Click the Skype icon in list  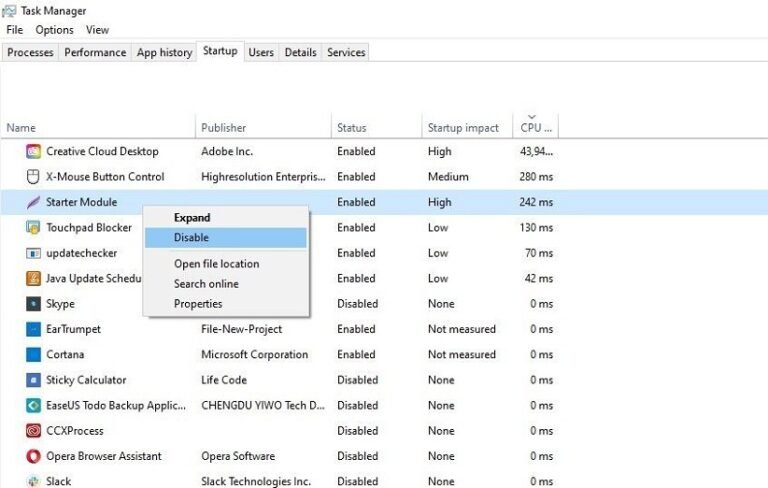[33, 304]
